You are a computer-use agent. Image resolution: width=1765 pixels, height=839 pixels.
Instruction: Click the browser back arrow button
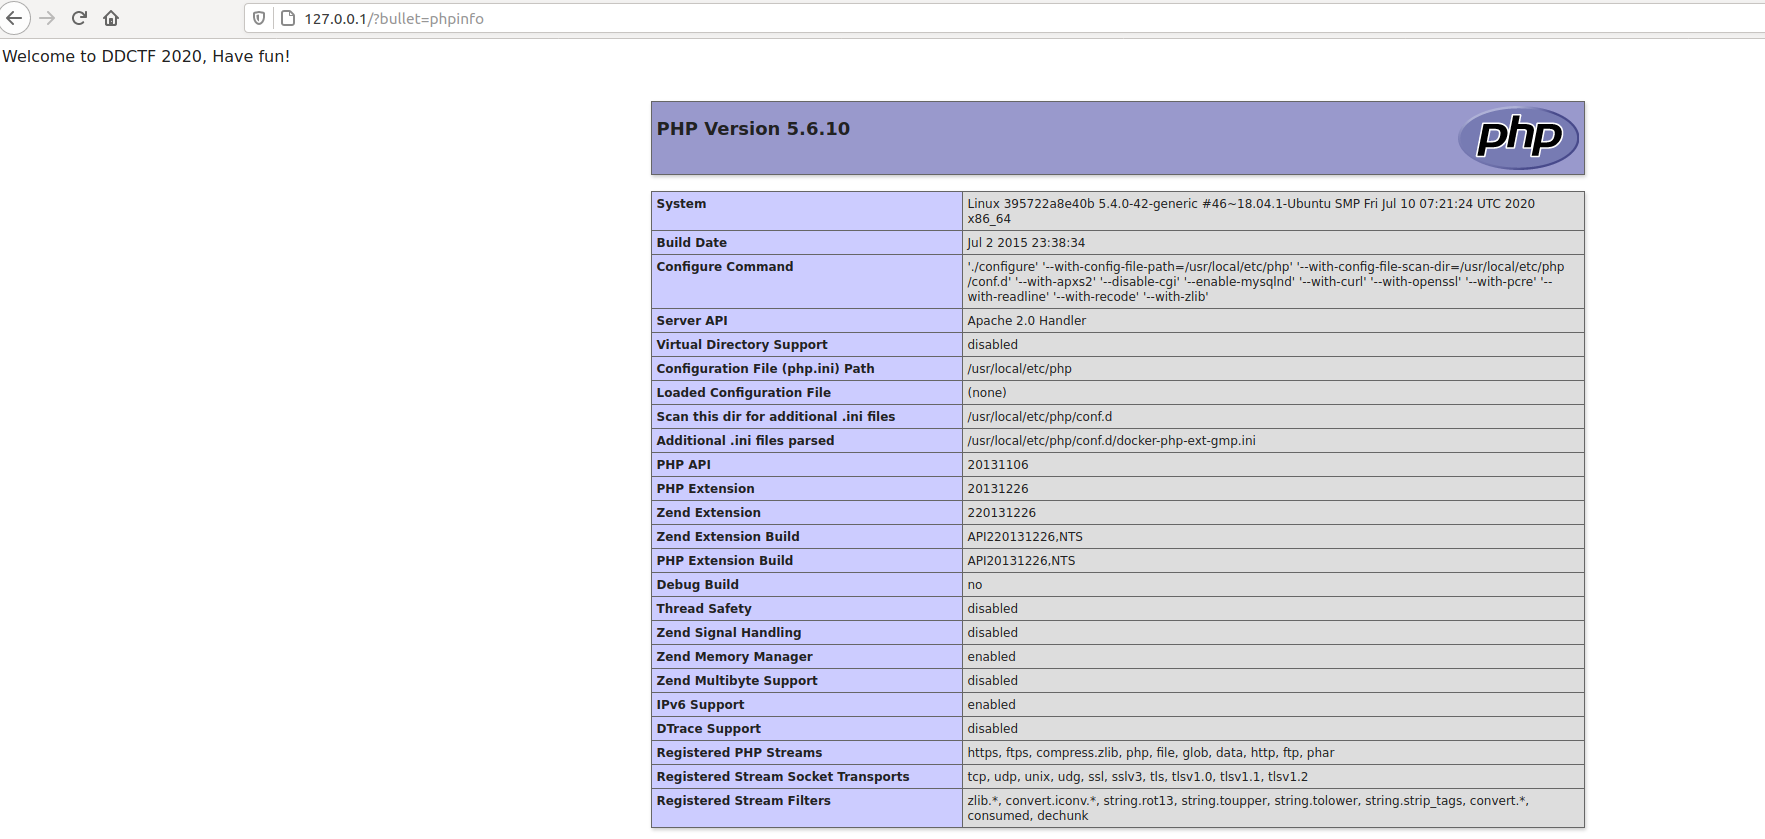click(x=14, y=18)
